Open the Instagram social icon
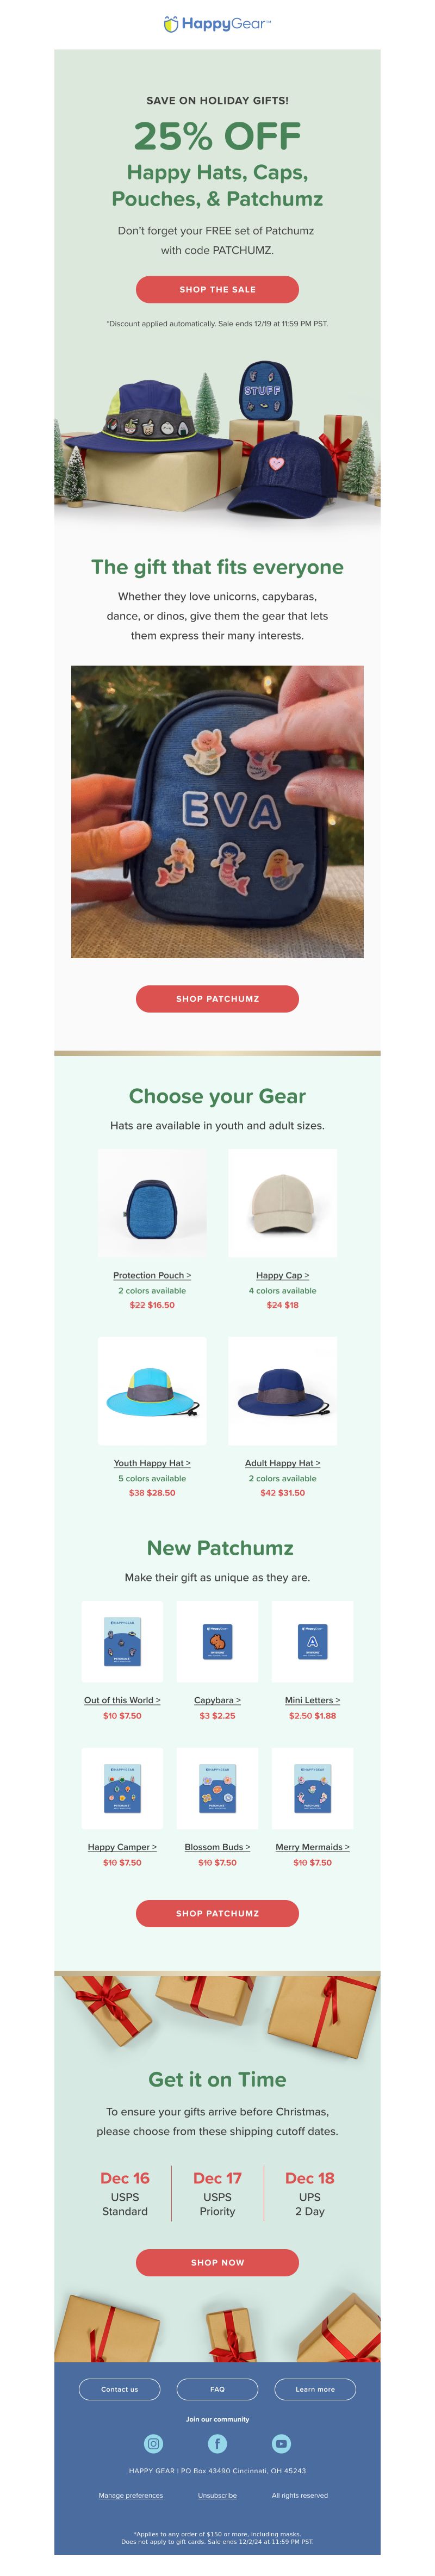Screen dimensions: 435x2576 click(153, 2443)
